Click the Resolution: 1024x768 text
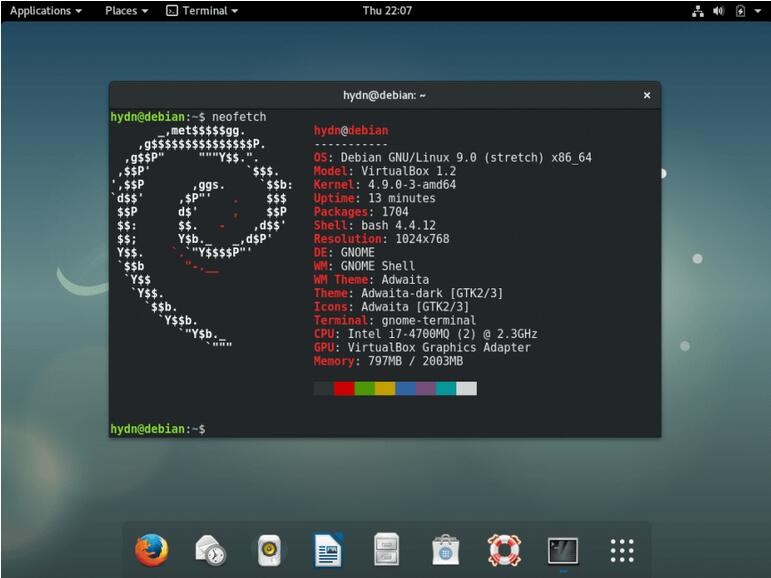Image resolution: width=771 pixels, height=578 pixels. coord(382,239)
